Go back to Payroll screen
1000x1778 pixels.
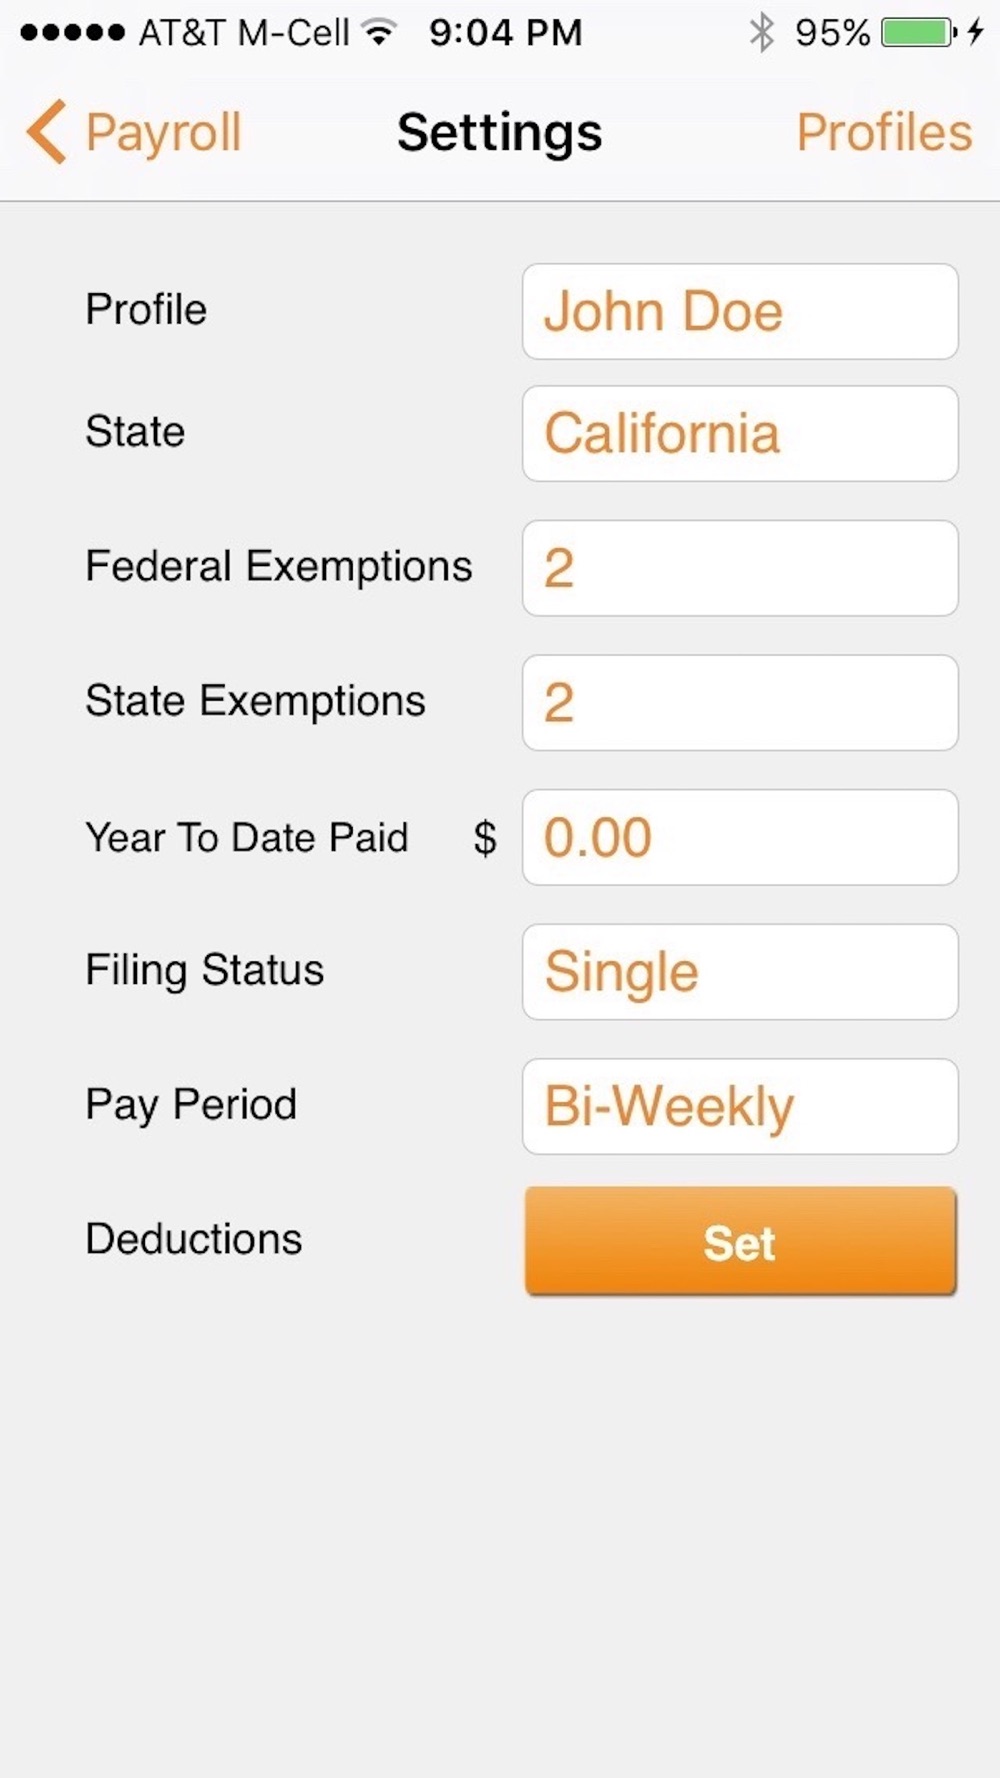pyautogui.click(x=163, y=132)
